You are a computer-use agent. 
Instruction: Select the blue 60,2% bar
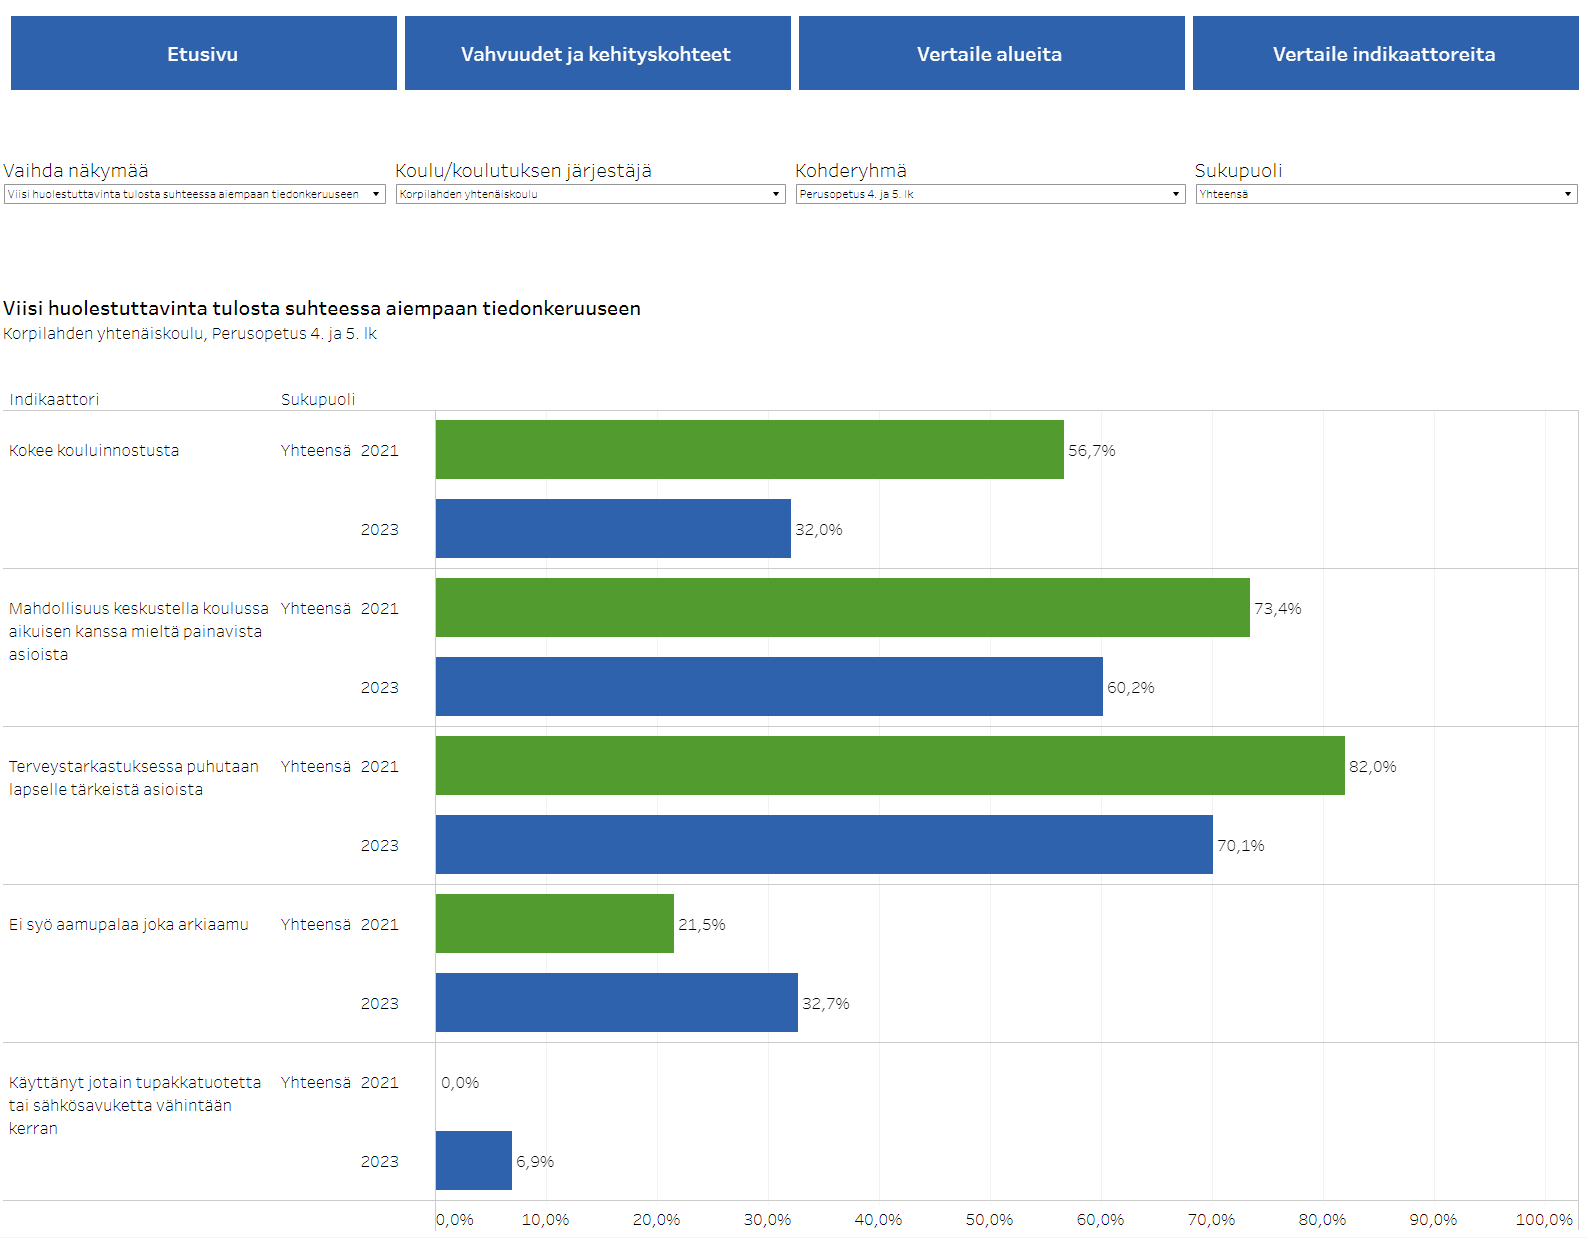coord(769,687)
